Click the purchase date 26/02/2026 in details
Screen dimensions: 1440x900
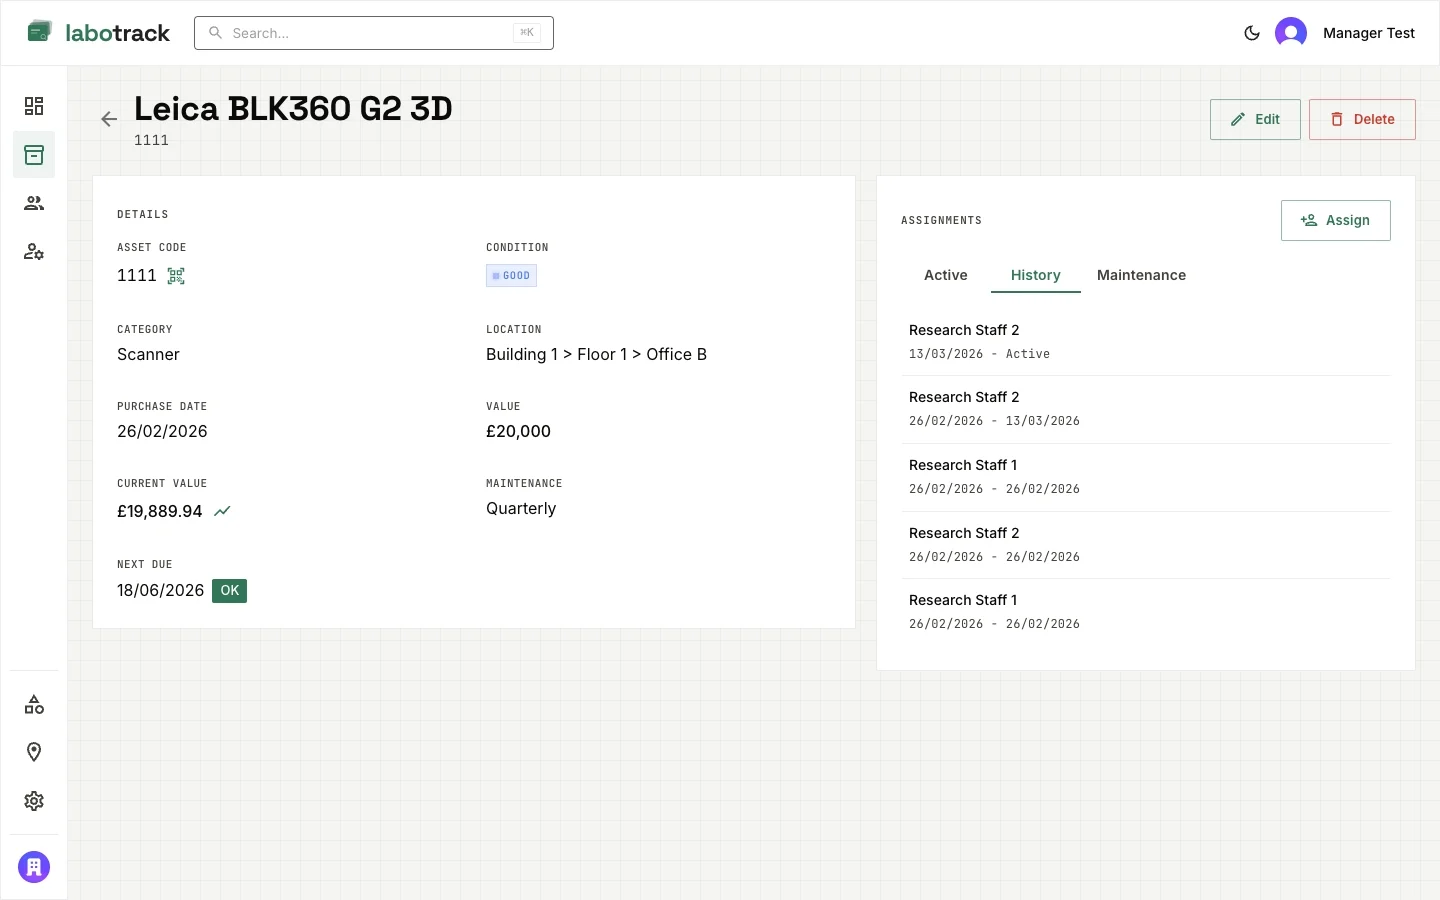(x=162, y=432)
